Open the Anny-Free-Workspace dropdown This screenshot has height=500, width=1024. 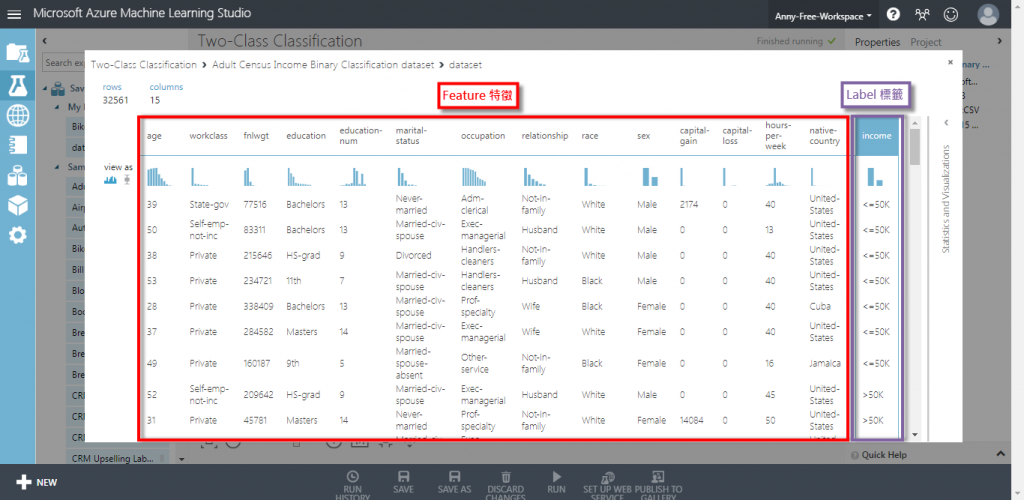(x=823, y=16)
